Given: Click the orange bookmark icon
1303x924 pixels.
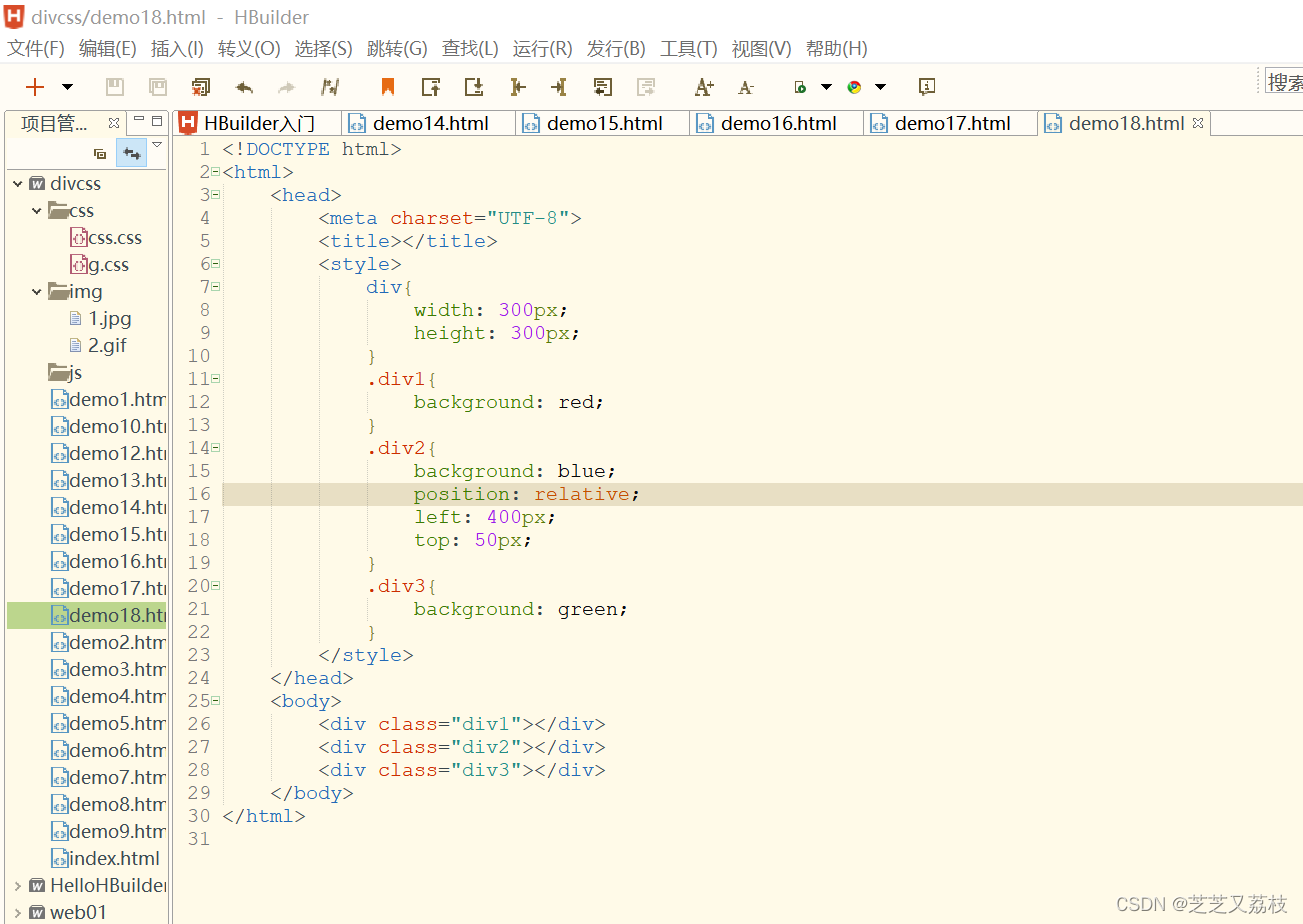Looking at the screenshot, I should click(388, 87).
